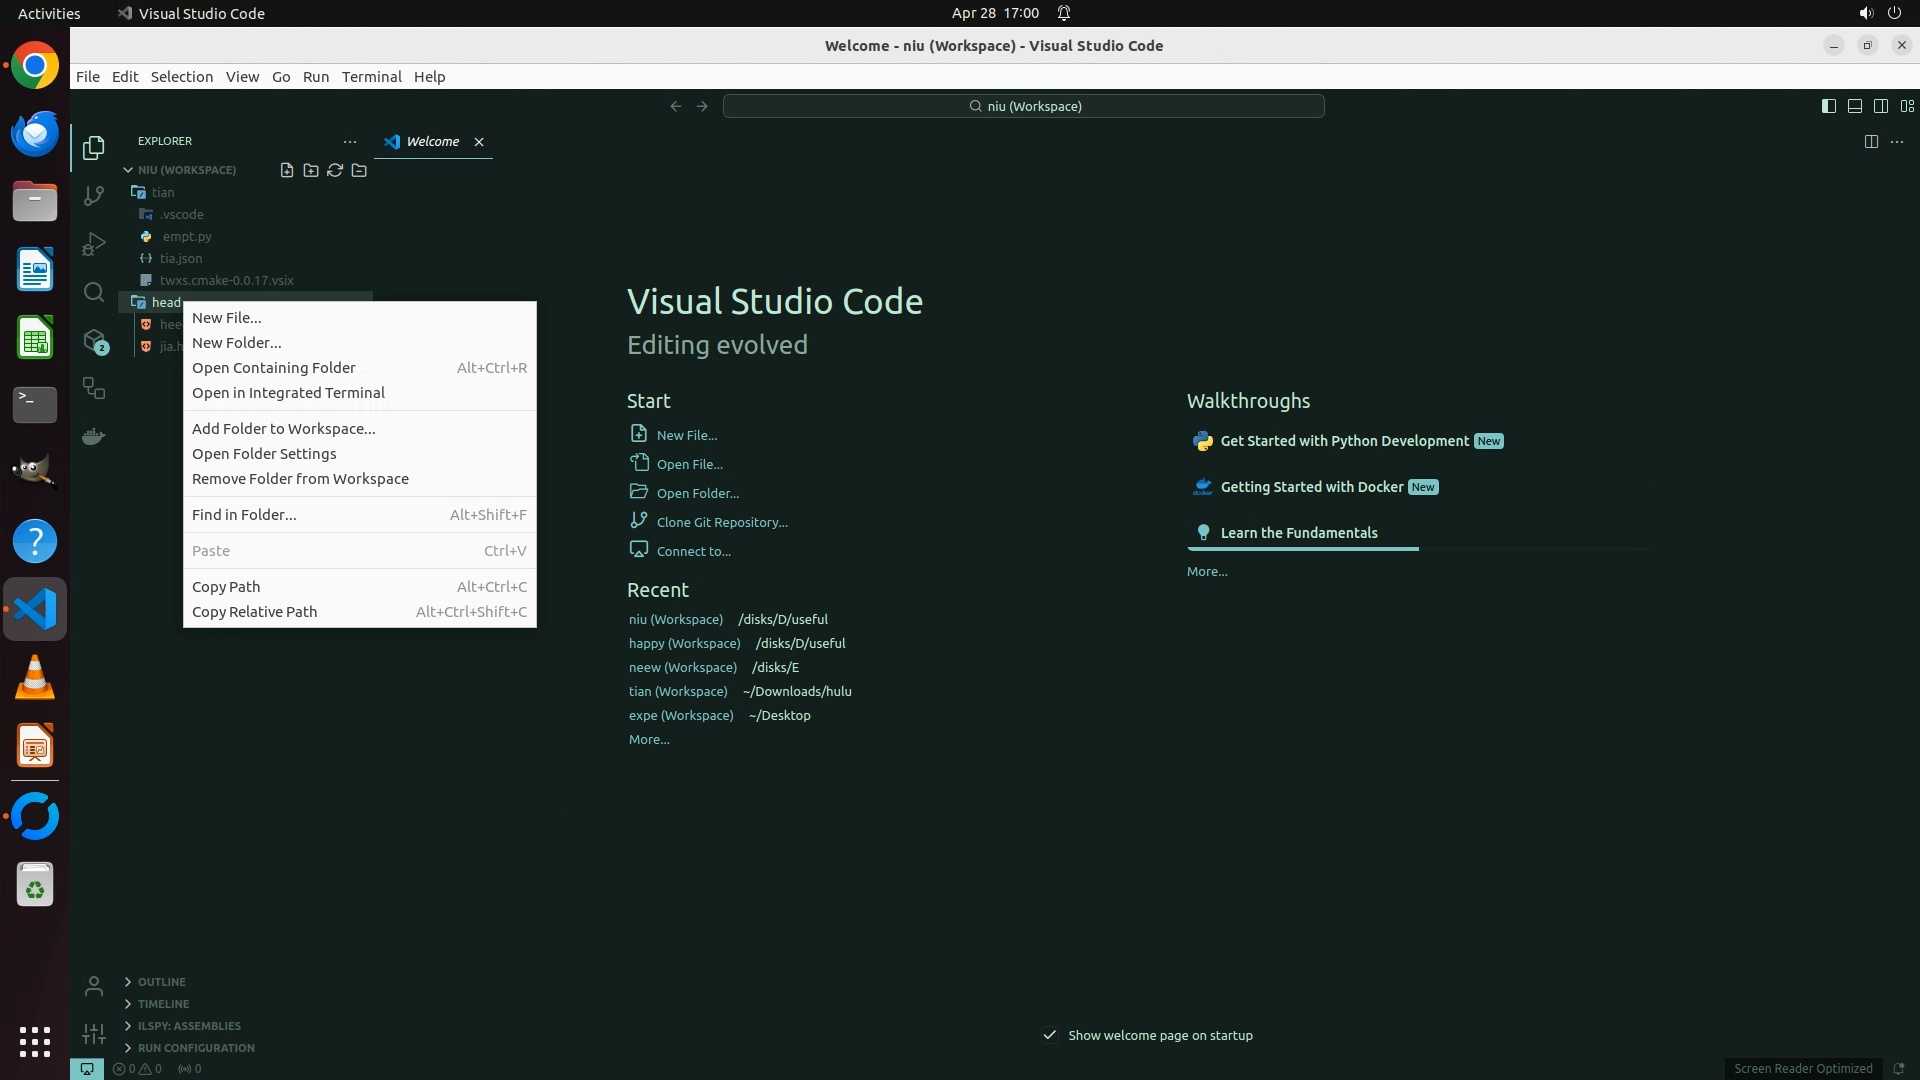Toggle the Panel layout button
1920x1080 pixels.
(1854, 106)
